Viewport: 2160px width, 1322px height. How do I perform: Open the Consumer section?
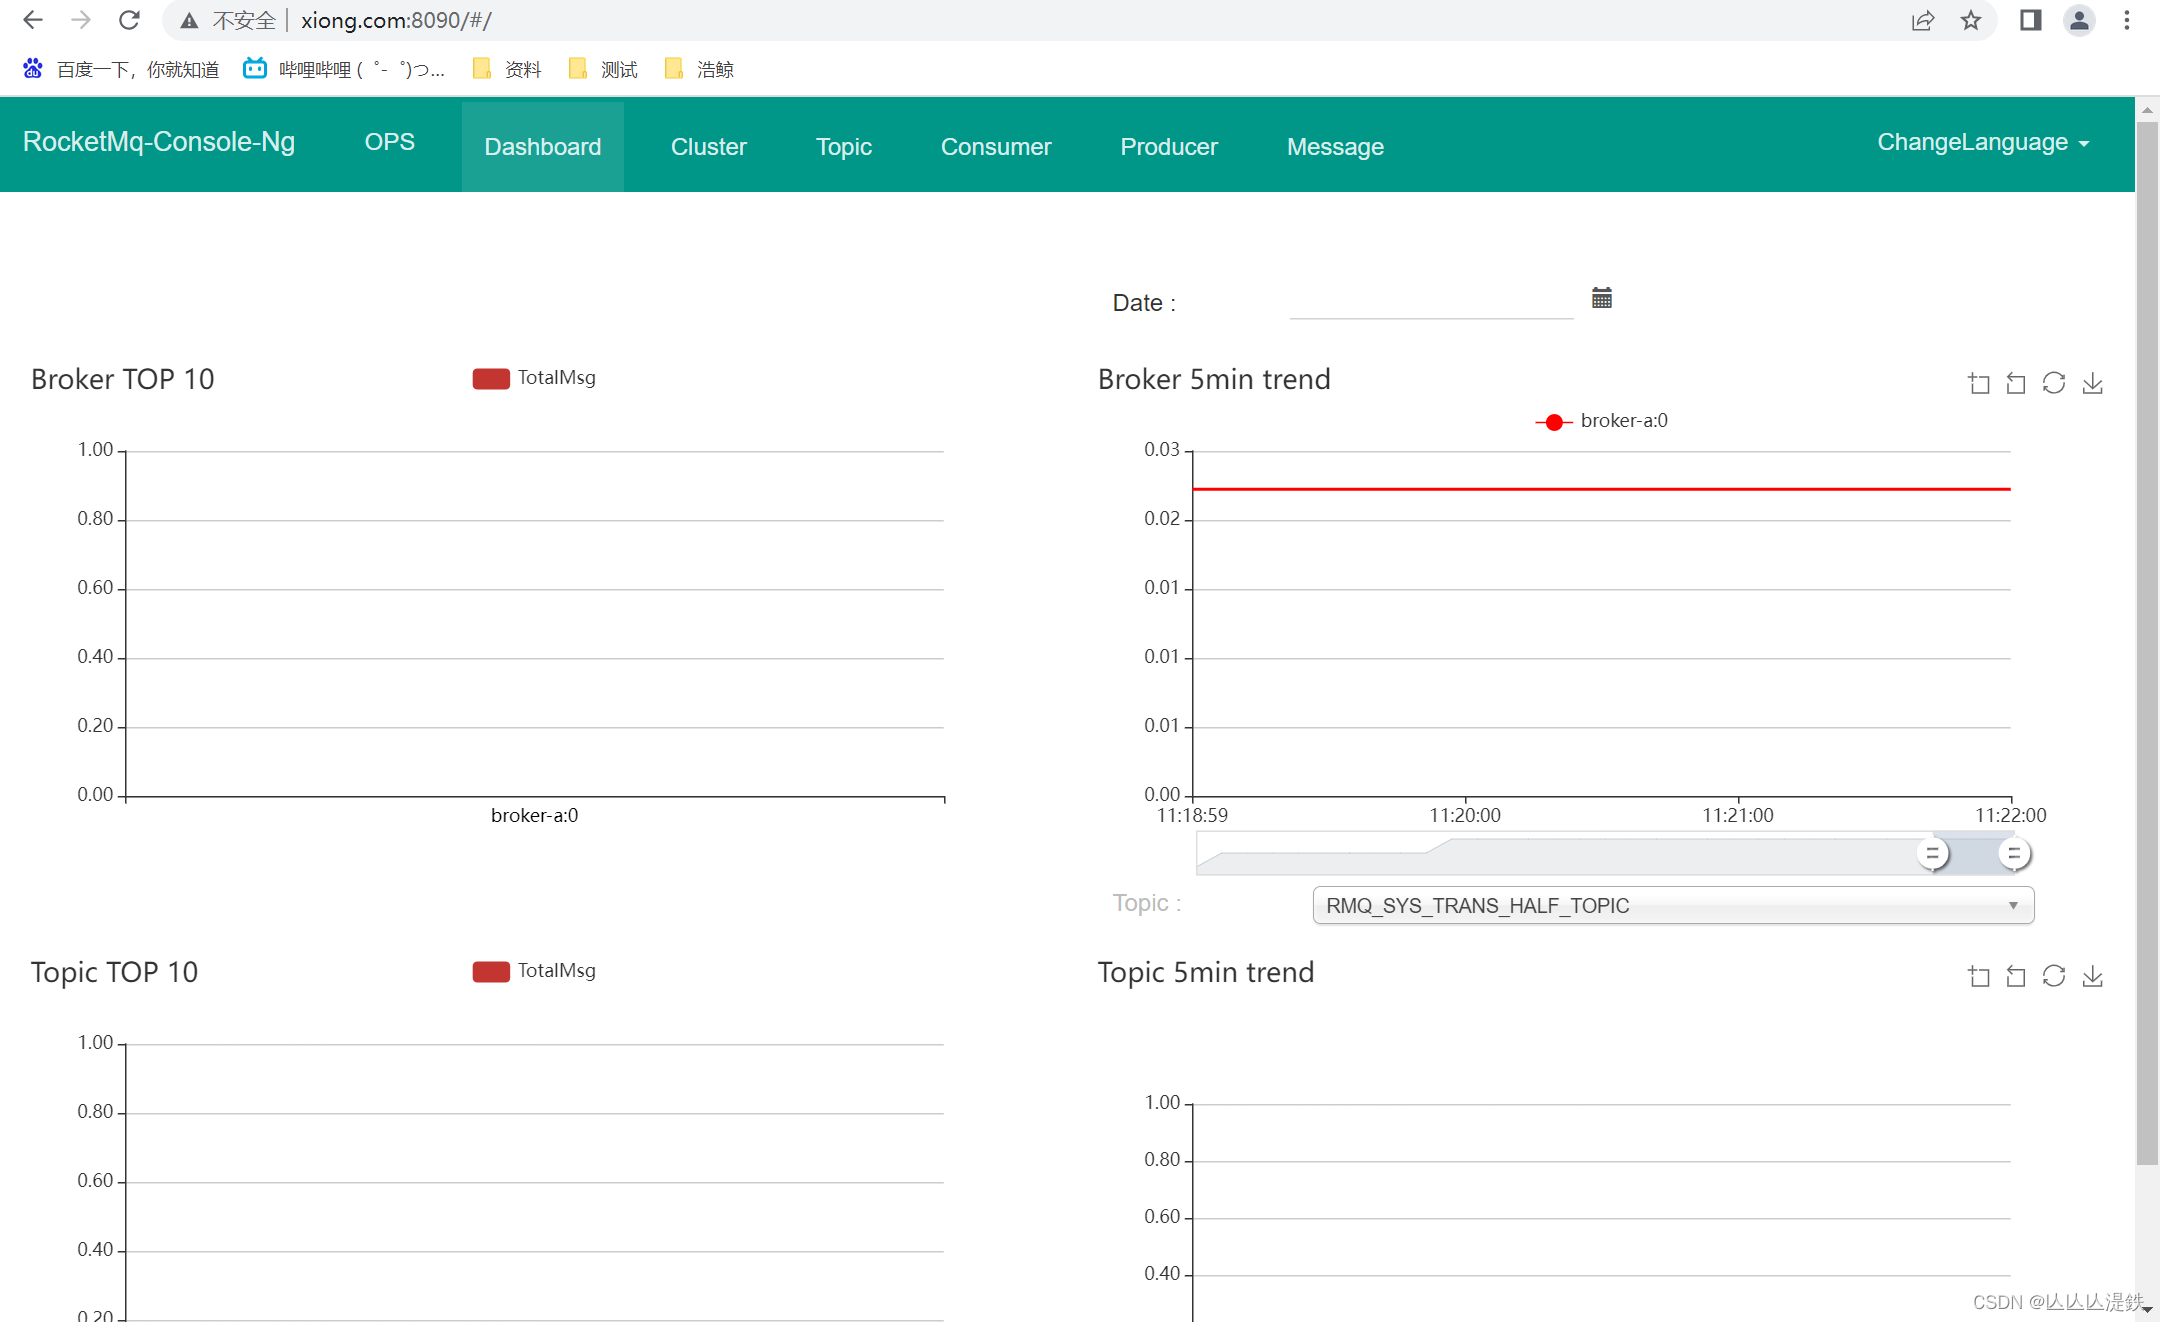(x=995, y=146)
